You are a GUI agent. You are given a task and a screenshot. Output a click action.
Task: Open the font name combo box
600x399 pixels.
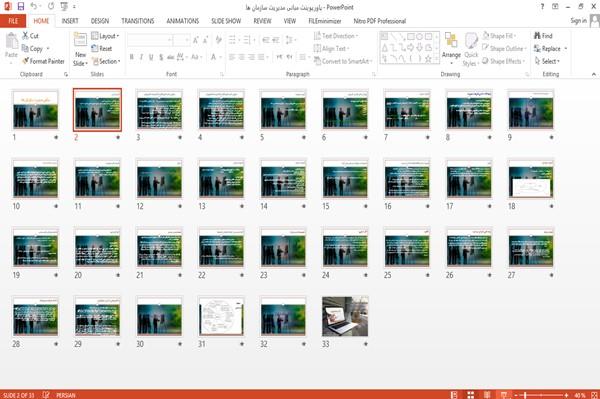click(149, 40)
